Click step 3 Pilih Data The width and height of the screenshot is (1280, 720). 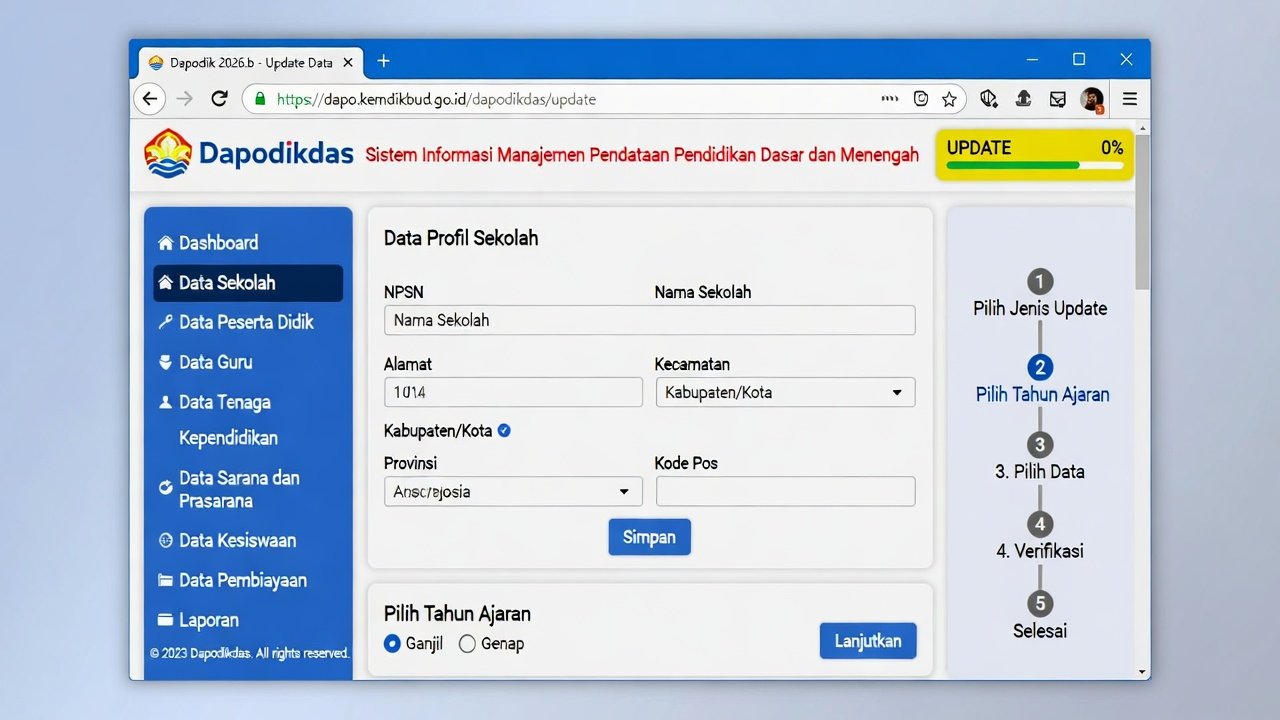point(1040,458)
